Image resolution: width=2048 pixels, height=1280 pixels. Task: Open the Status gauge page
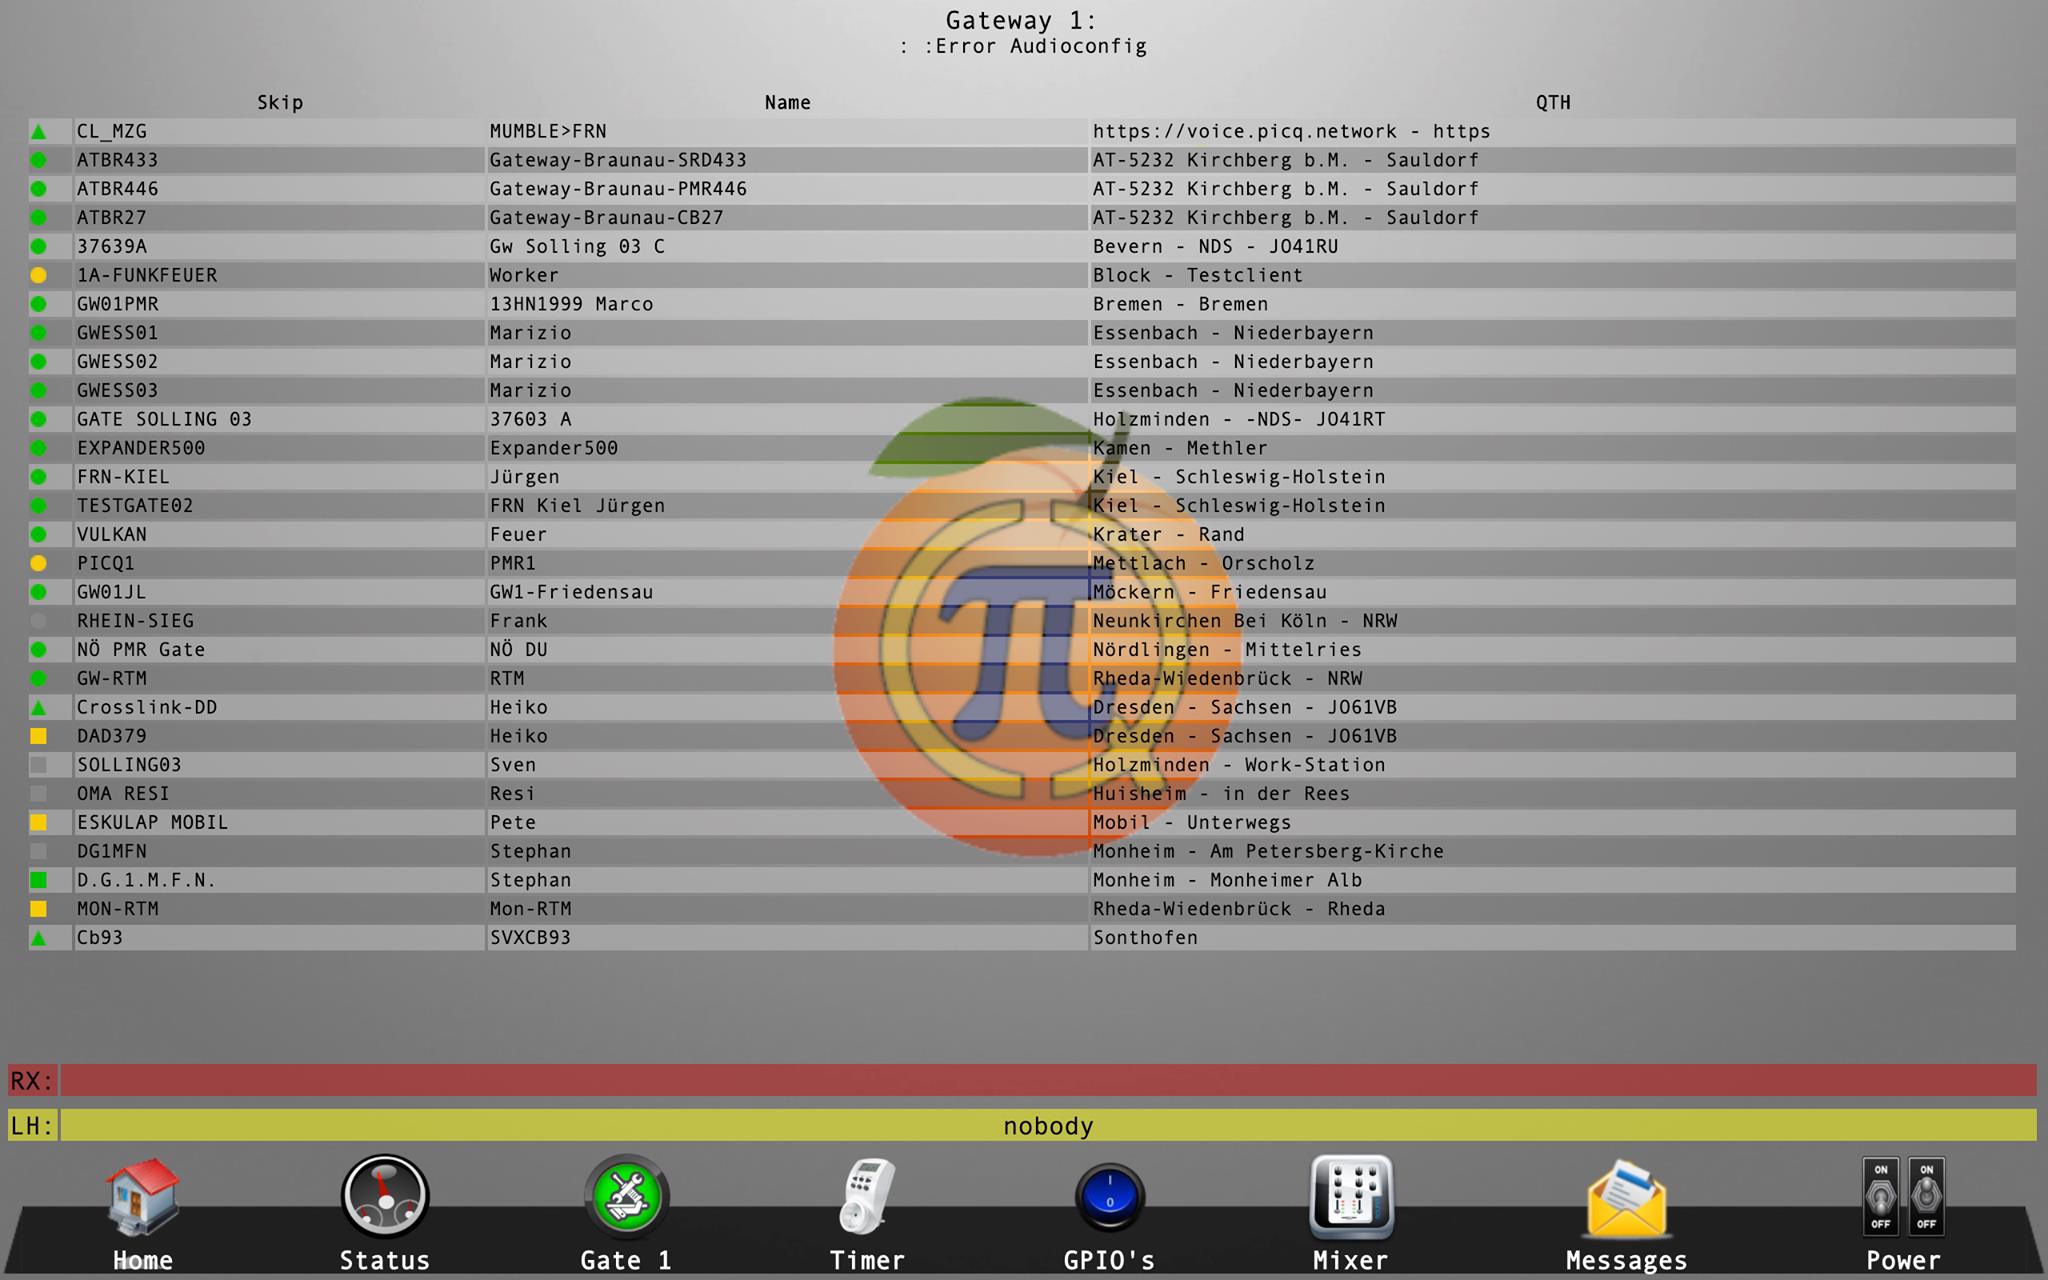[385, 1214]
